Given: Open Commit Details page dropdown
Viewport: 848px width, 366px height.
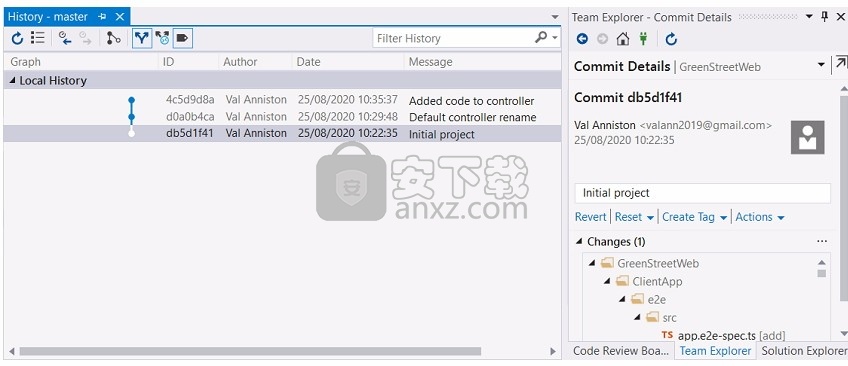Looking at the screenshot, I should pos(821,65).
